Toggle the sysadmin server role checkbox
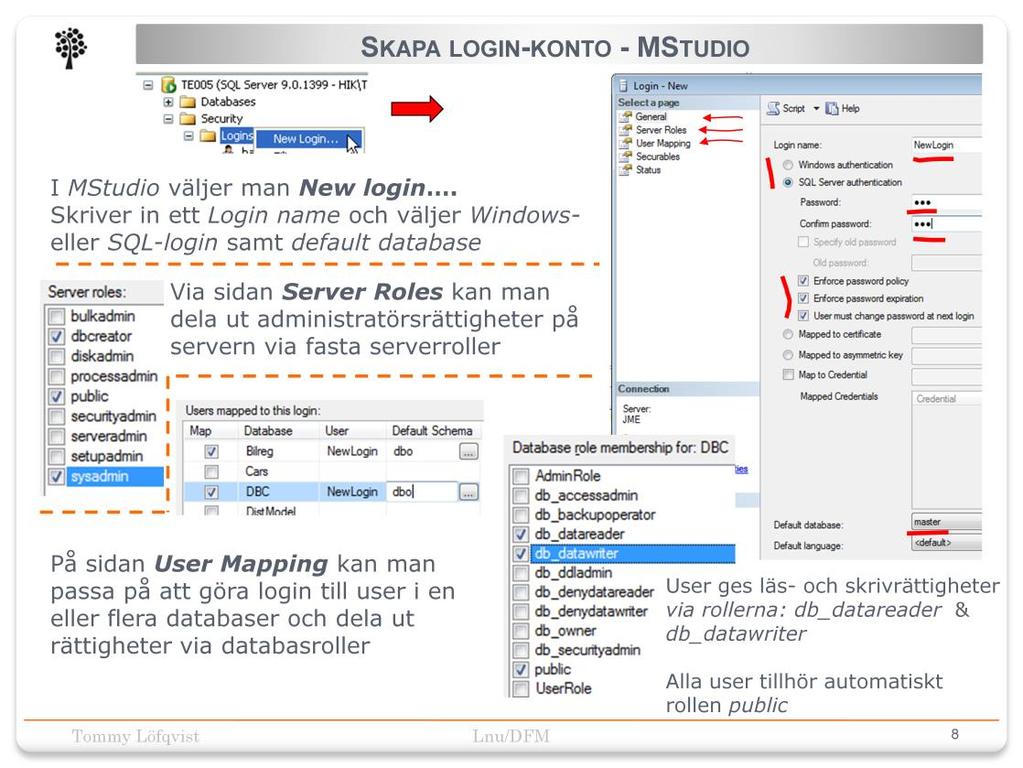Screen dimensions: 1023x768 point(57,477)
